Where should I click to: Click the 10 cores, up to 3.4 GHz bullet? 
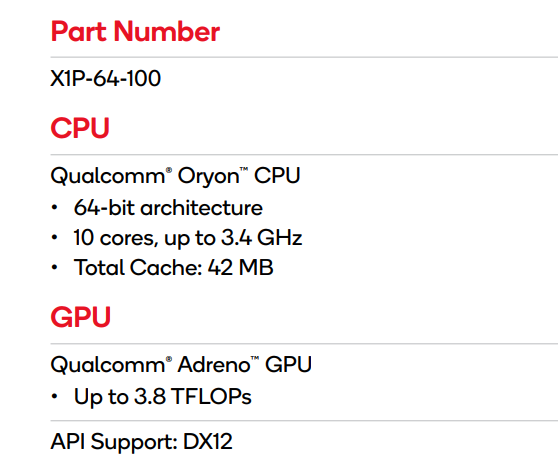click(x=188, y=238)
